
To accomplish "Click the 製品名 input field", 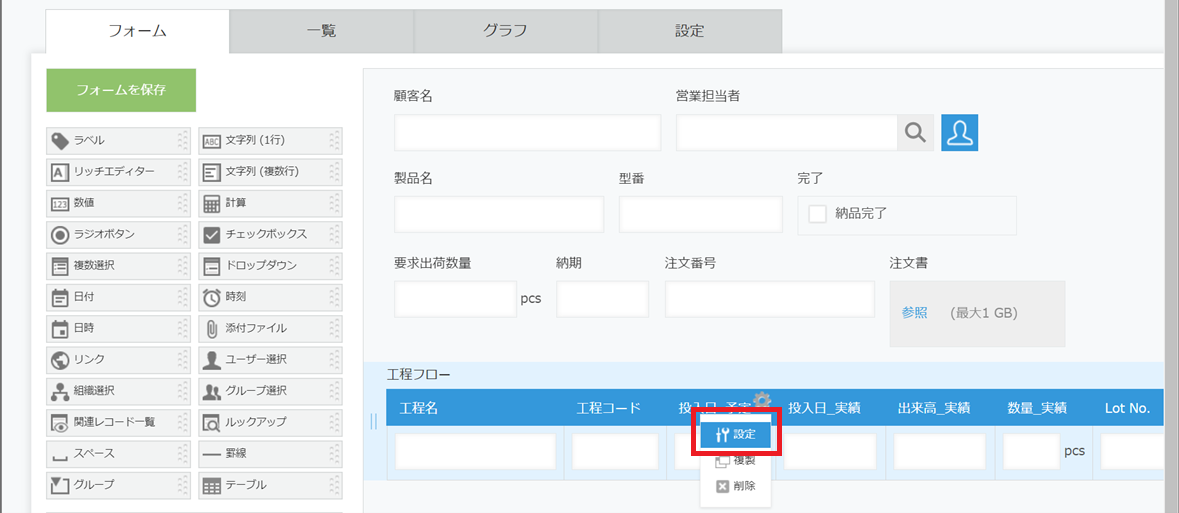I will pyautogui.click(x=499, y=214).
